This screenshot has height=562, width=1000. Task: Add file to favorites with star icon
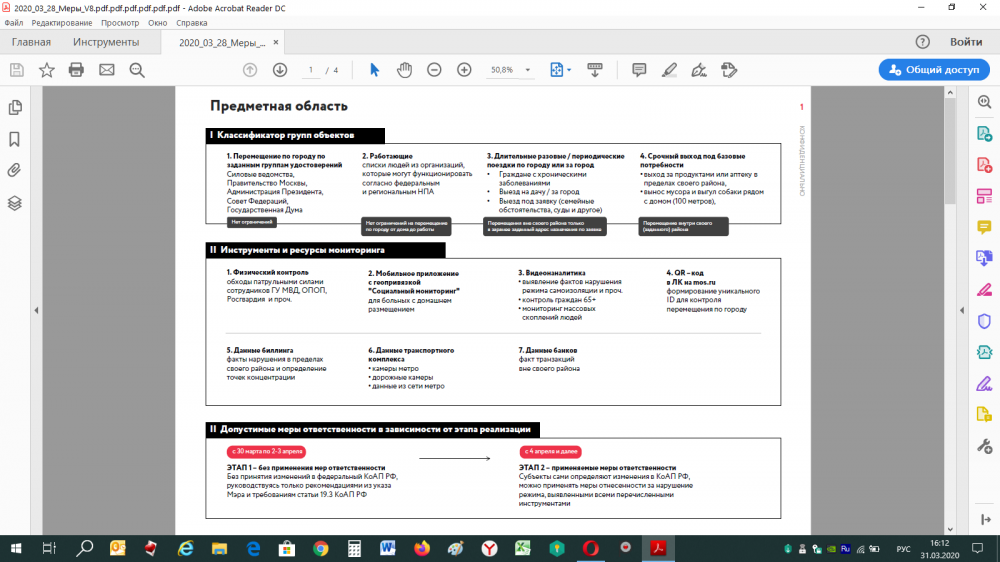(x=46, y=70)
